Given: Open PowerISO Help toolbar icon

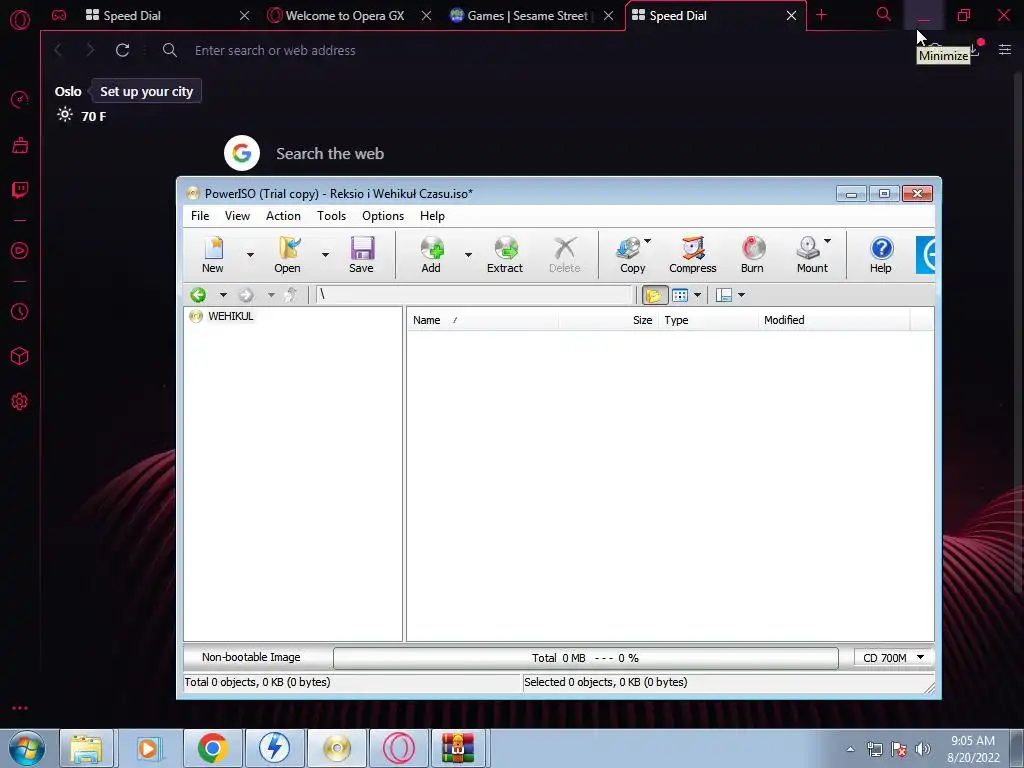Looking at the screenshot, I should click(x=881, y=255).
